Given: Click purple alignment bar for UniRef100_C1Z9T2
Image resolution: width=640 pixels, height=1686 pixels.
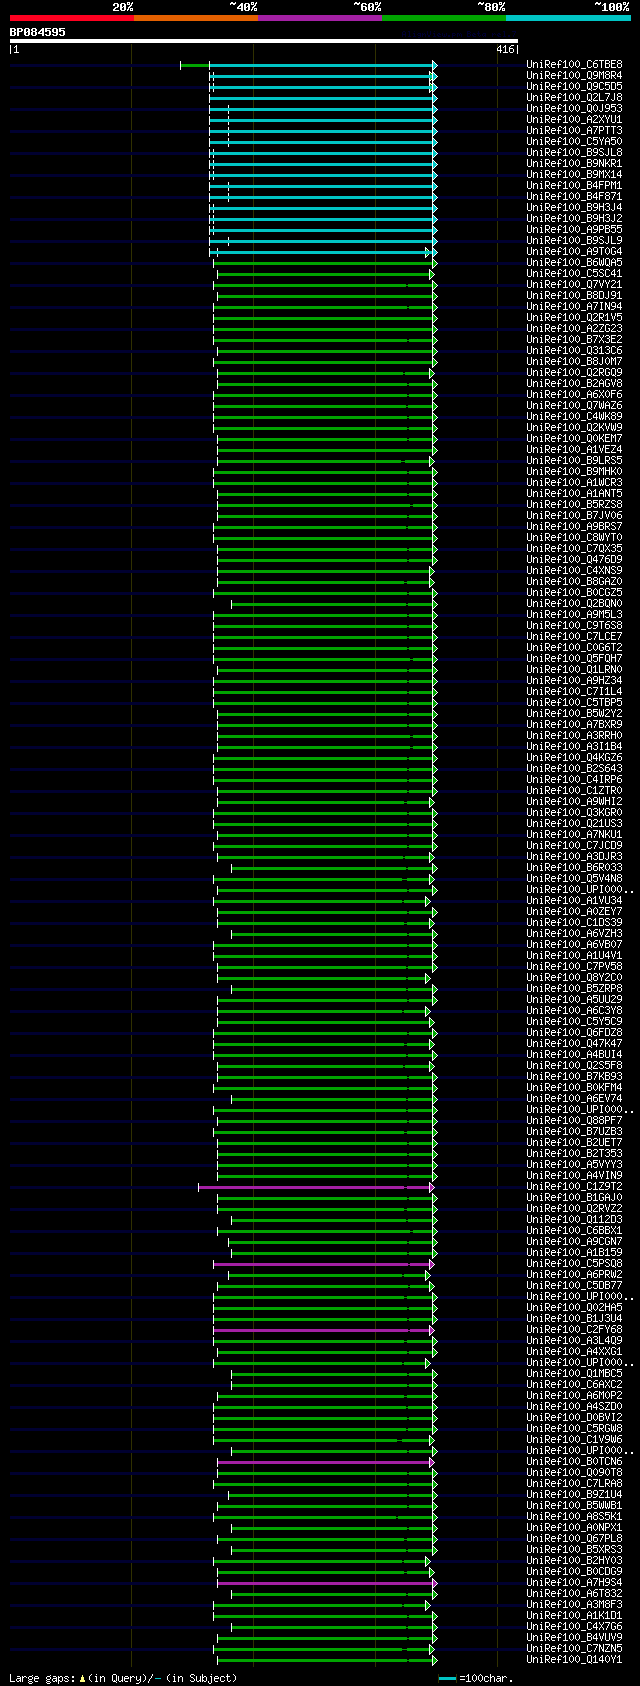Looking at the screenshot, I should tap(316, 1187).
